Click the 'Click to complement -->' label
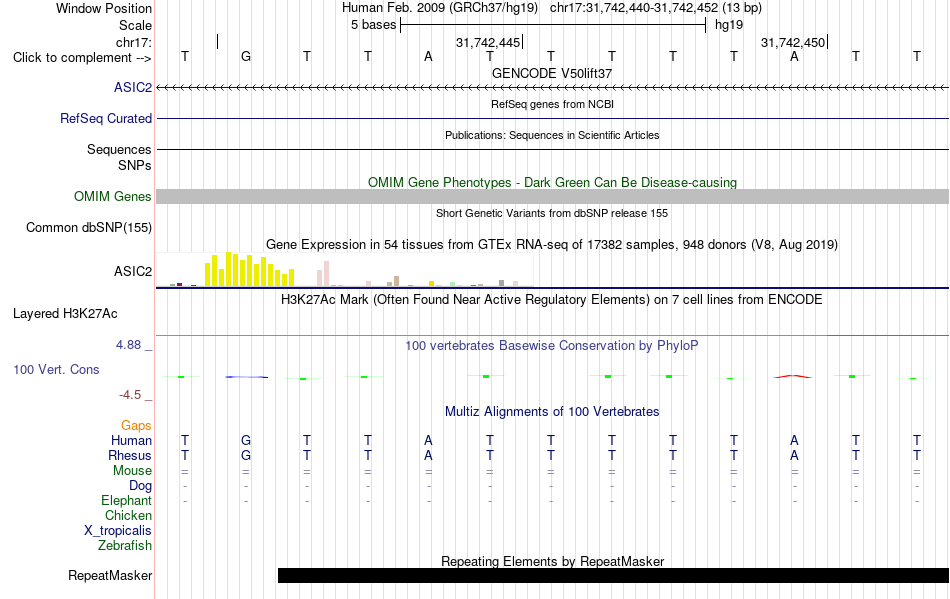 click(x=82, y=58)
